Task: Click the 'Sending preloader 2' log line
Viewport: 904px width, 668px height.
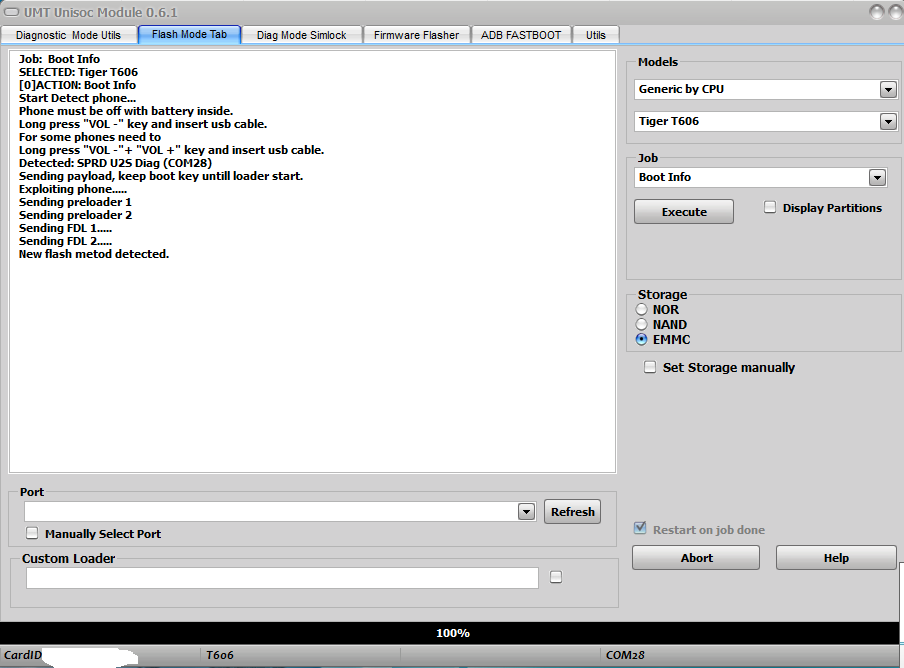Action: pyautogui.click(x=75, y=215)
